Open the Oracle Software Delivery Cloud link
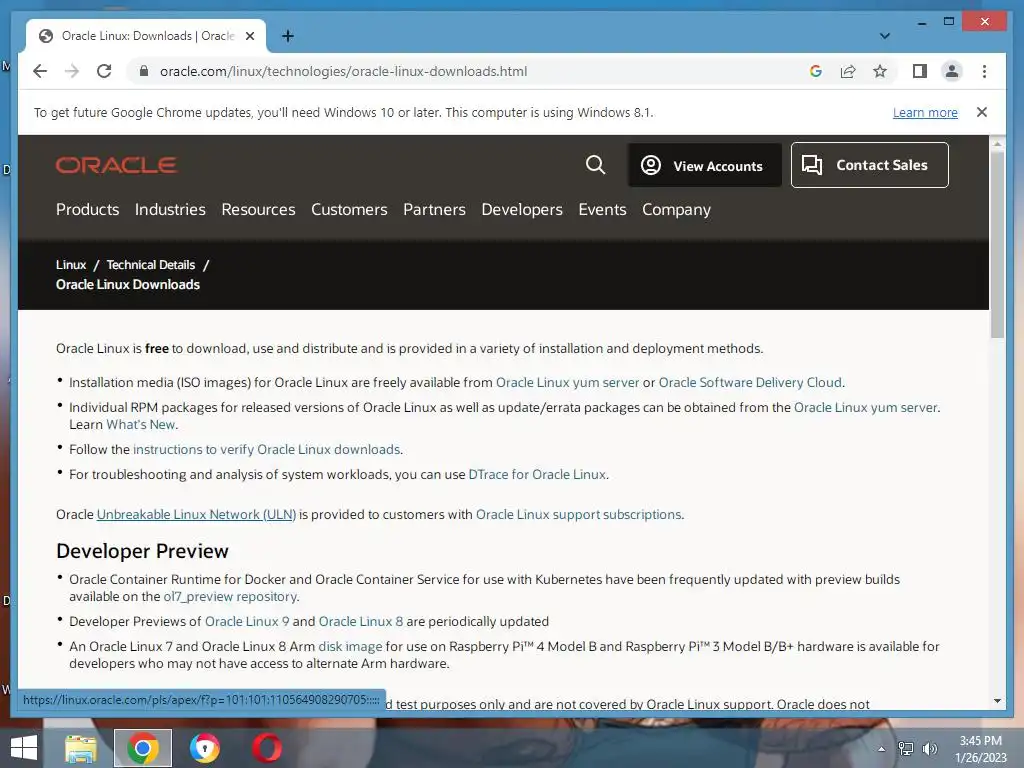 [750, 383]
